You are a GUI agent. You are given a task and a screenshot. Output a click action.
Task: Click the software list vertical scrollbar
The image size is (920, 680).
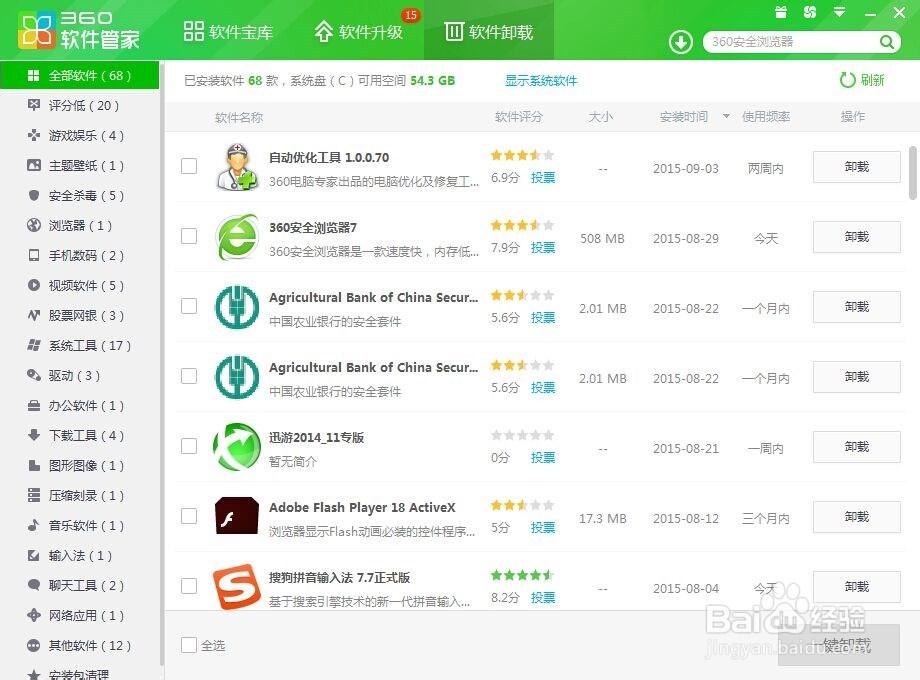coord(913,173)
